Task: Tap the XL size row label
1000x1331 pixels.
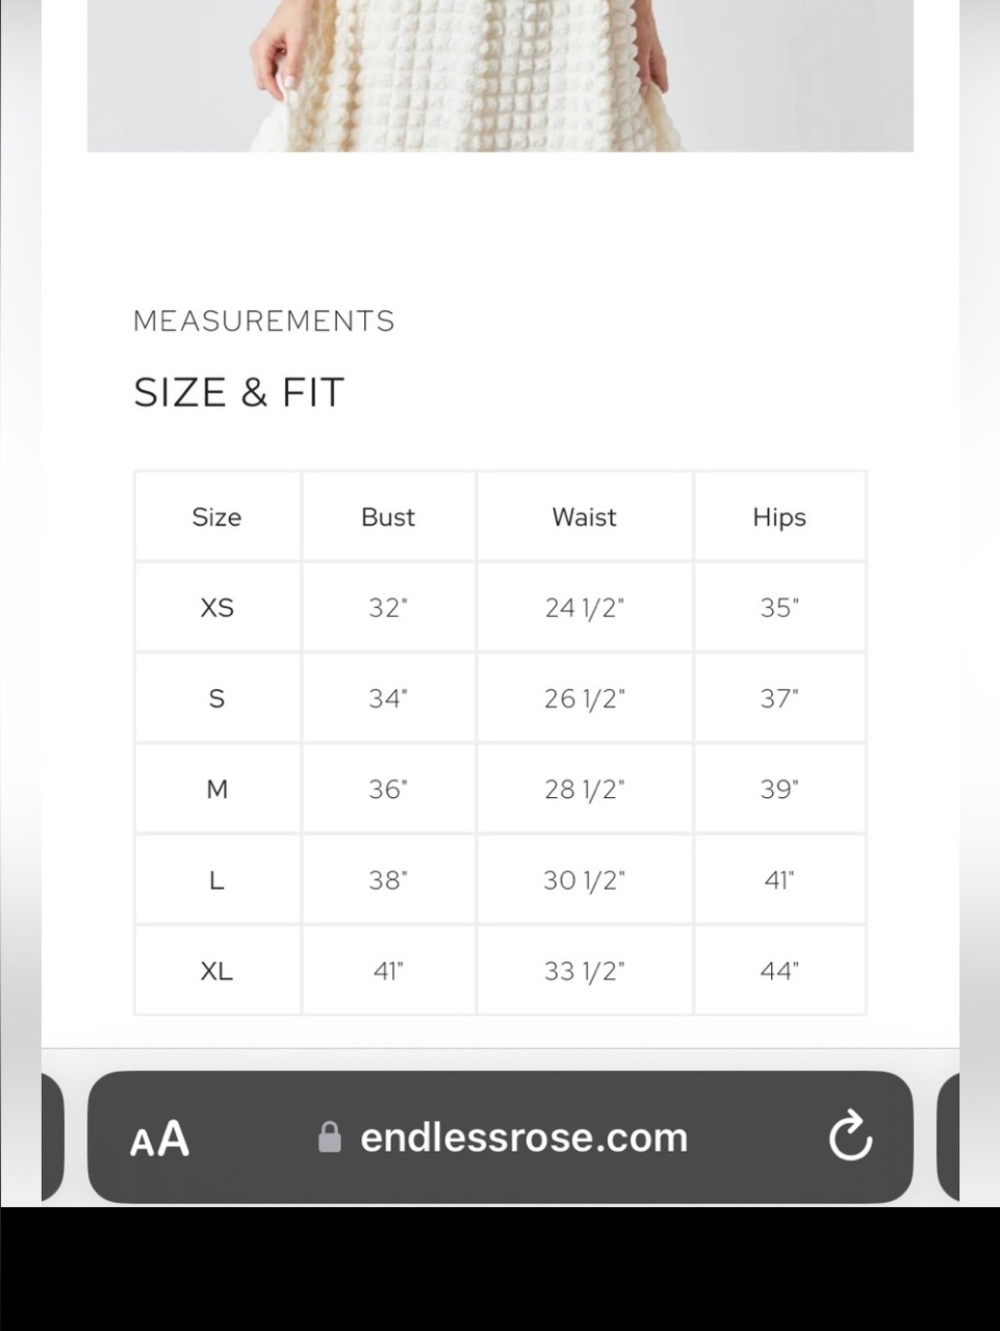Action: [x=217, y=971]
